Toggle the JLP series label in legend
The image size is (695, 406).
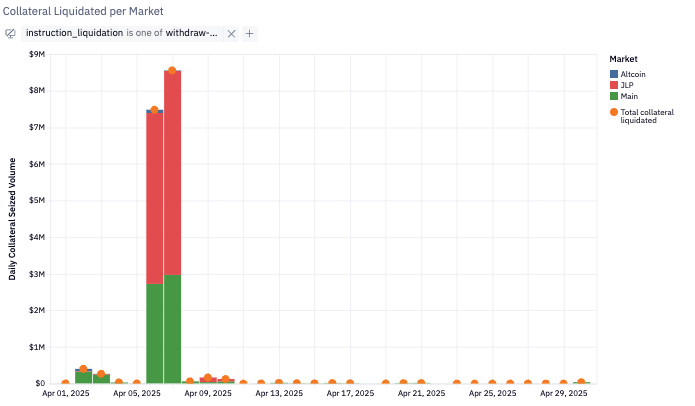point(628,85)
